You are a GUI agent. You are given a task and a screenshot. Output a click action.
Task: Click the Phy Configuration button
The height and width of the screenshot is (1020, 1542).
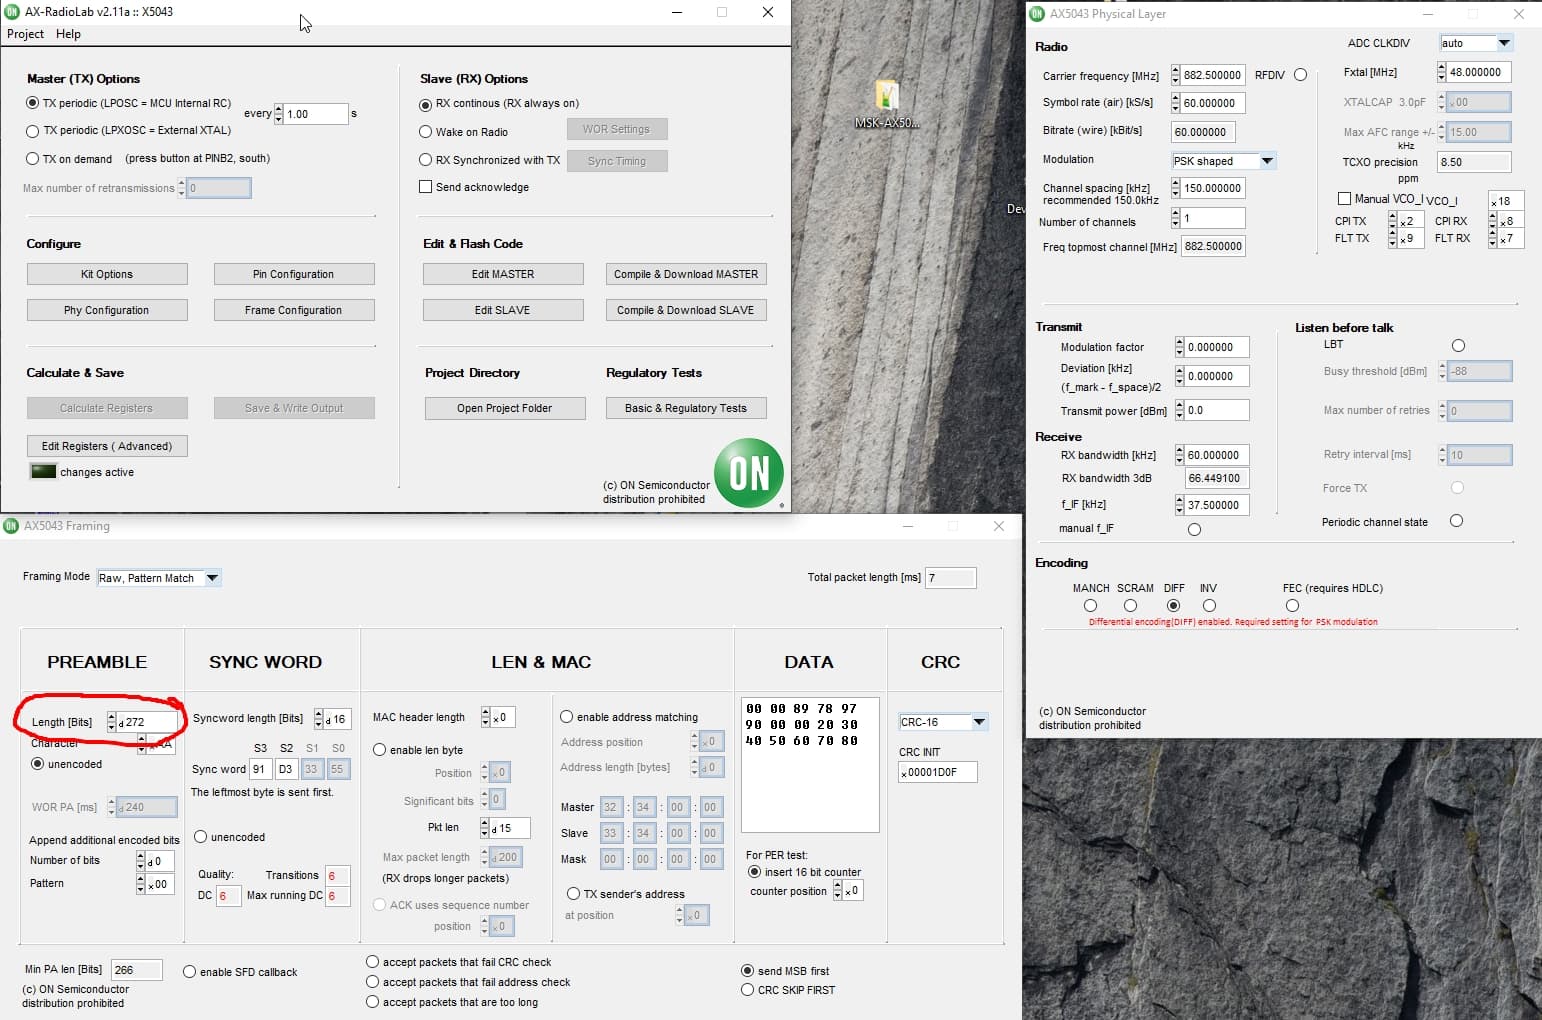pyautogui.click(x=107, y=310)
